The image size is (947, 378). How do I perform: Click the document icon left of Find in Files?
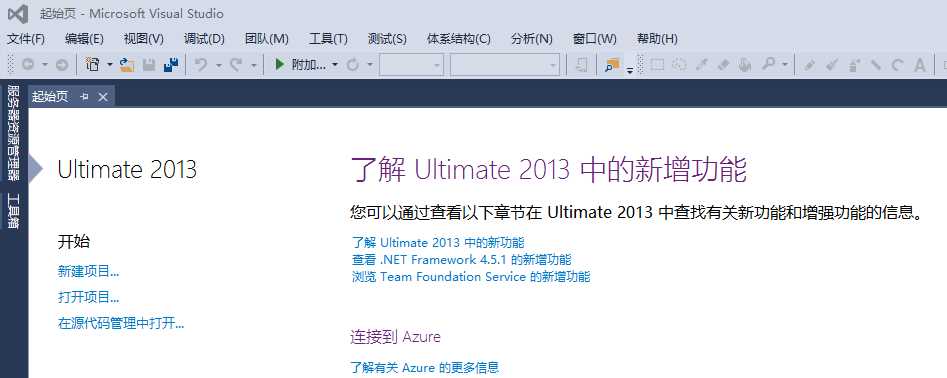click(582, 65)
